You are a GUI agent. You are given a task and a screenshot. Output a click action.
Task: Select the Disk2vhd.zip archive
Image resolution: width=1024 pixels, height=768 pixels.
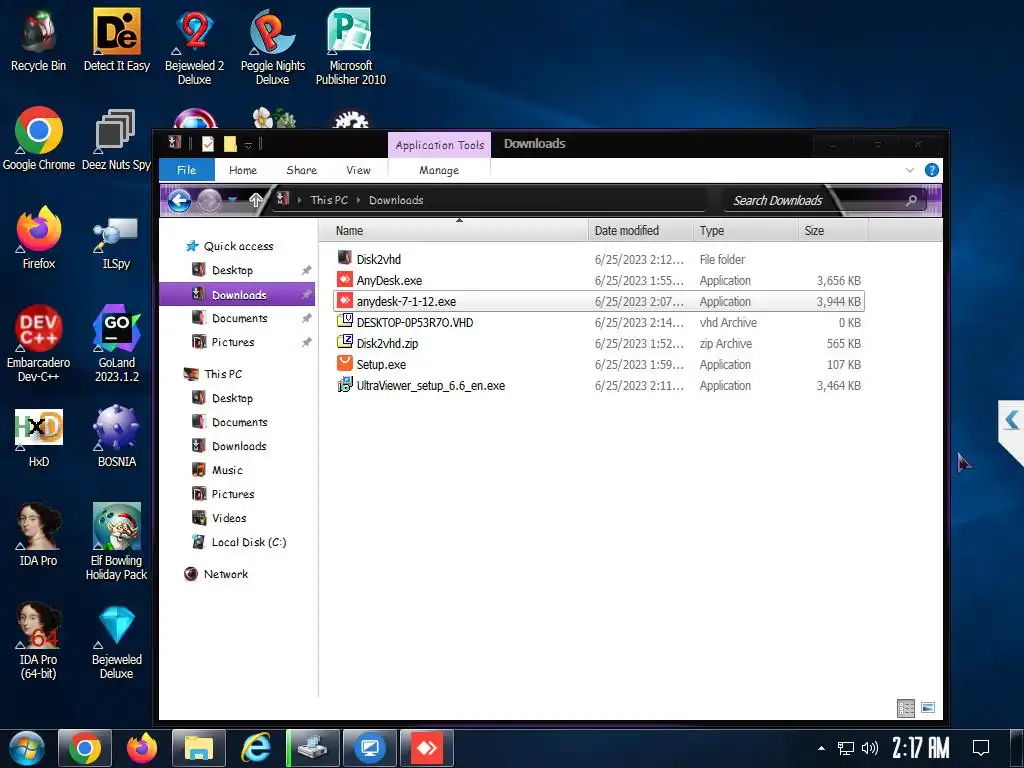tap(598, 344)
